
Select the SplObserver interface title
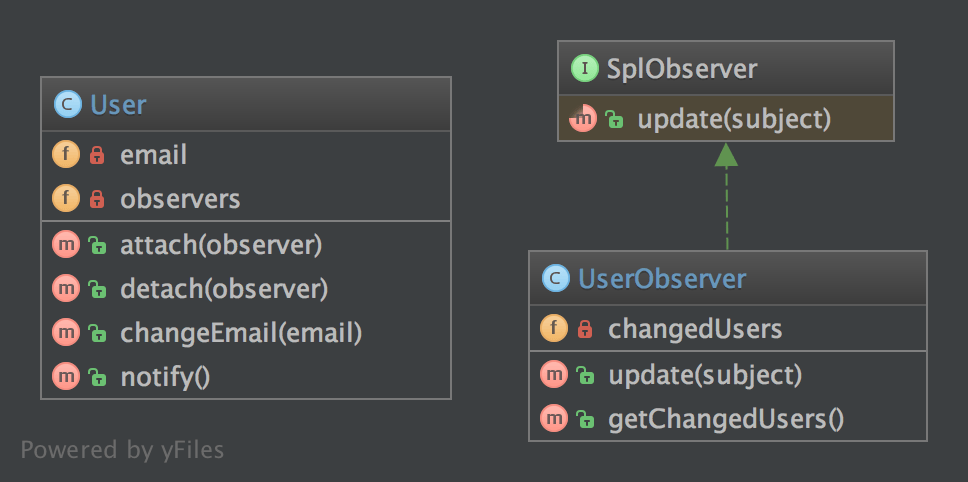[x=681, y=69]
